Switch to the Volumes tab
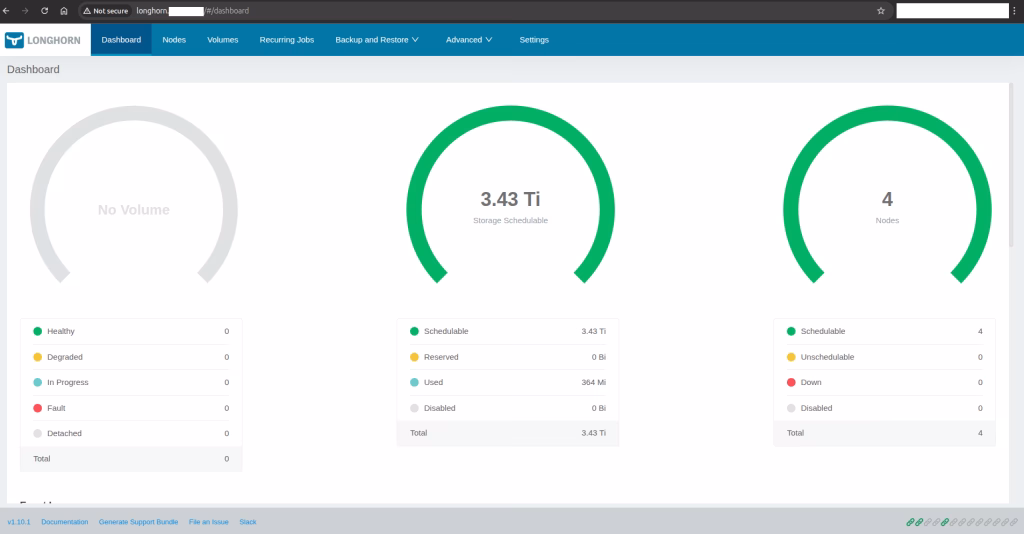This screenshot has height=534, width=1024. 222,40
